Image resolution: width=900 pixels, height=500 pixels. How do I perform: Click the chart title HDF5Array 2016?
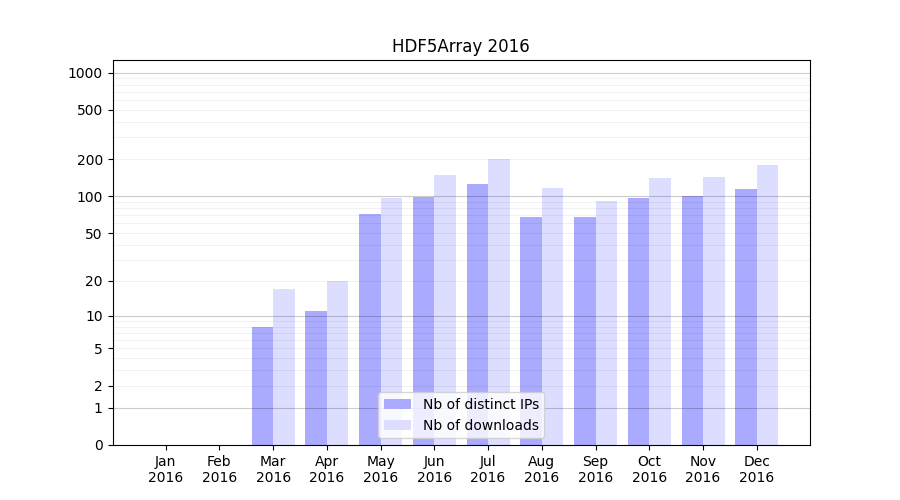(x=460, y=46)
